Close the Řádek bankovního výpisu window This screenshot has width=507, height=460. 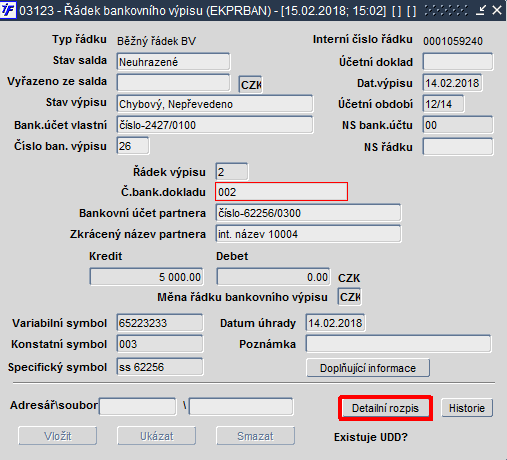coord(497,11)
